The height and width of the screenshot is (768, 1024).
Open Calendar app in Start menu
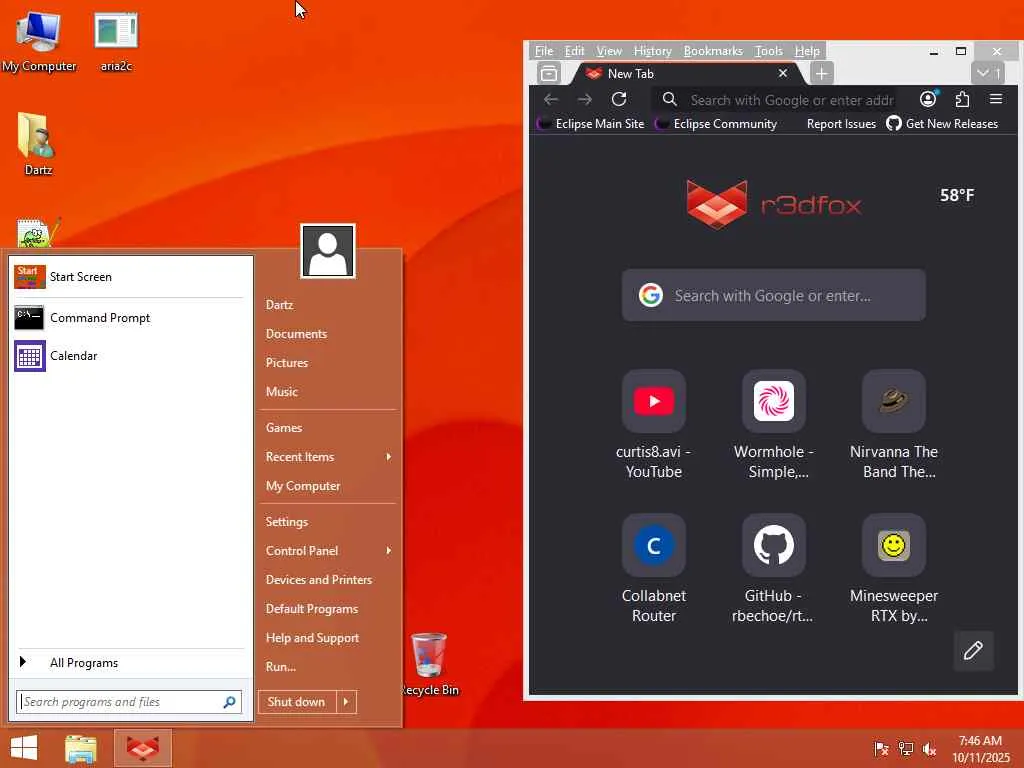[129, 356]
